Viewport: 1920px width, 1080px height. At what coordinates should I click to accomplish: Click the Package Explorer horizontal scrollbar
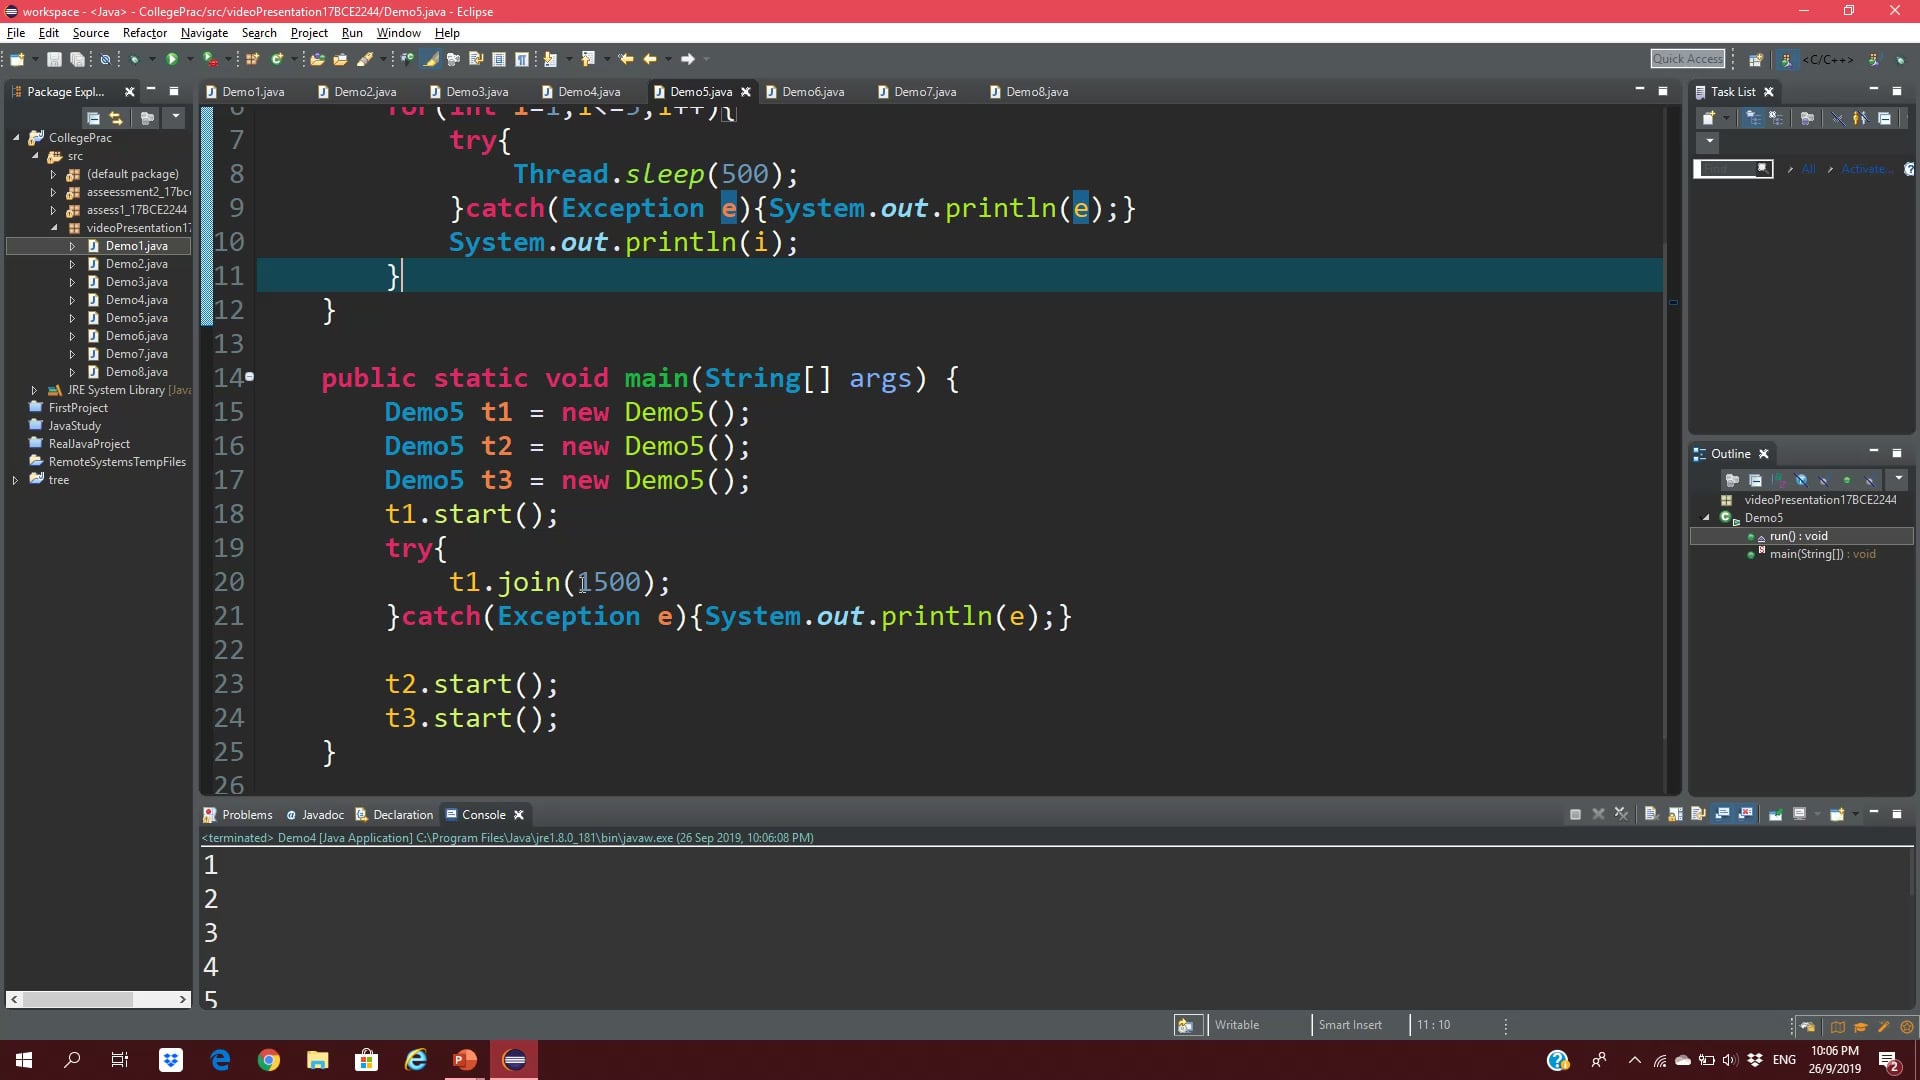click(x=98, y=999)
